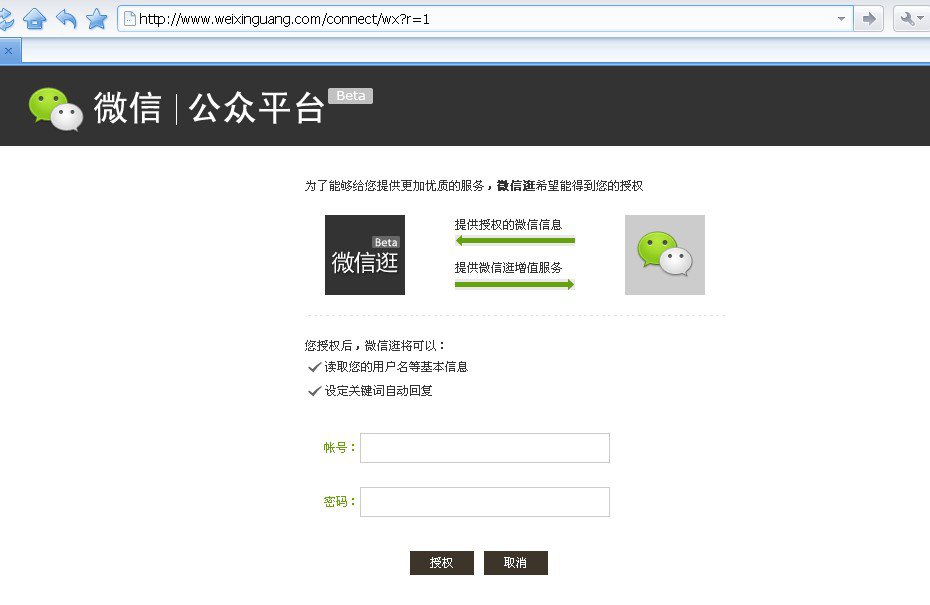Click the 微信 title text in header

128,108
